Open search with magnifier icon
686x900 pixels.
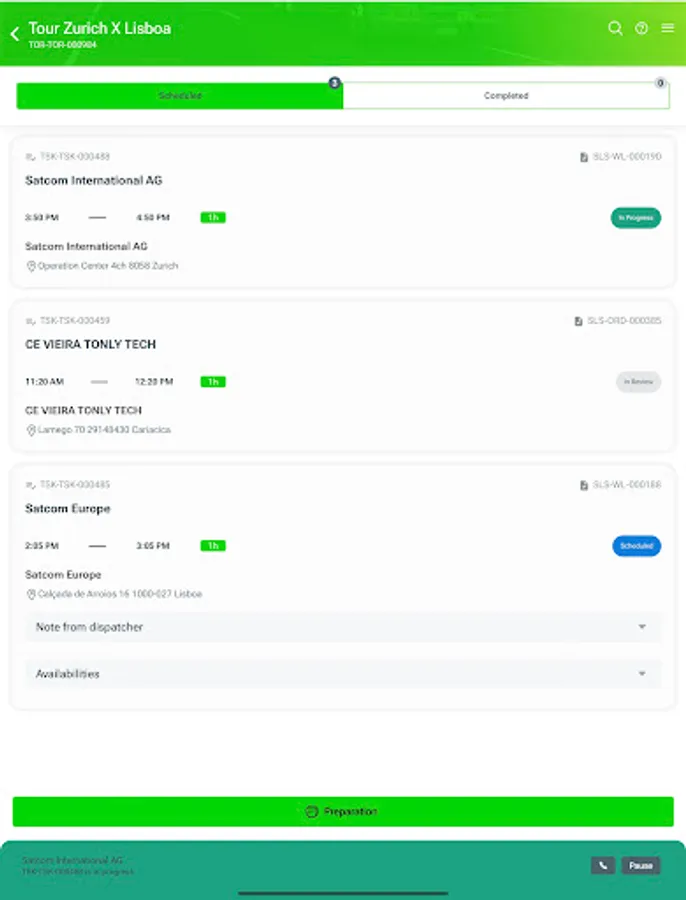click(615, 28)
